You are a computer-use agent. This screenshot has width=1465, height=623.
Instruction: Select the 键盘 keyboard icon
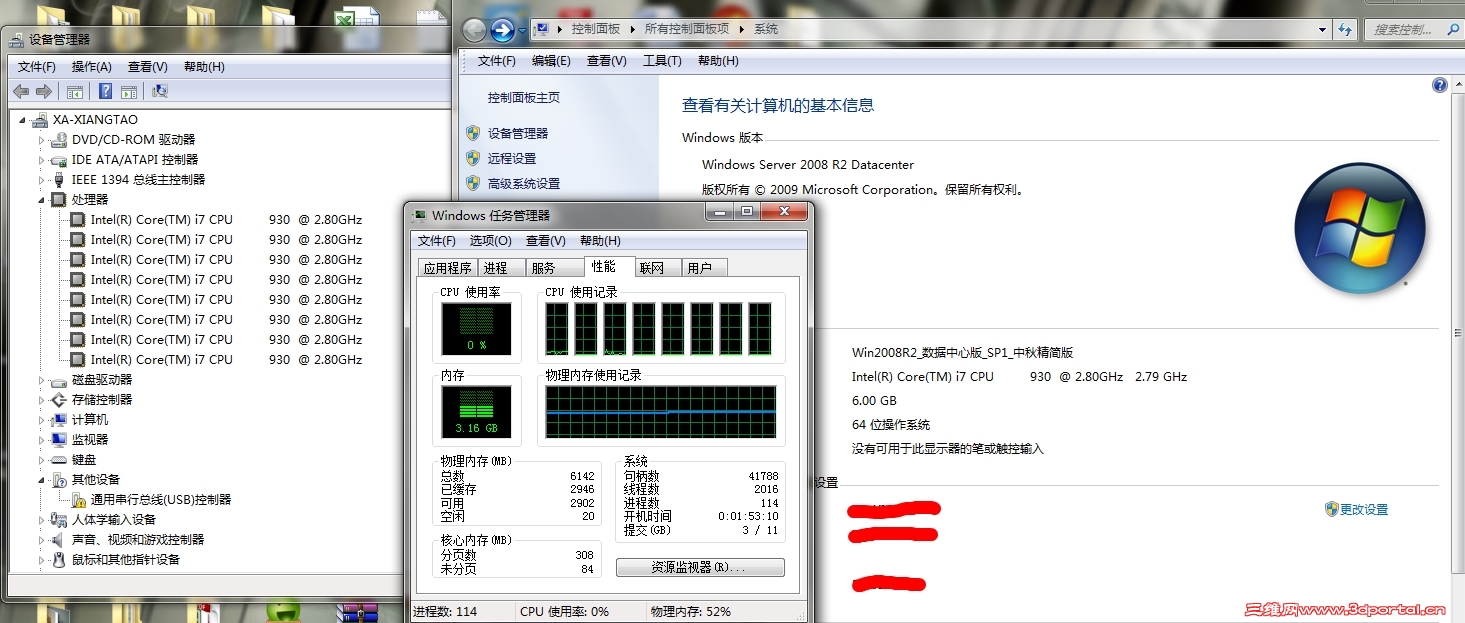59,460
